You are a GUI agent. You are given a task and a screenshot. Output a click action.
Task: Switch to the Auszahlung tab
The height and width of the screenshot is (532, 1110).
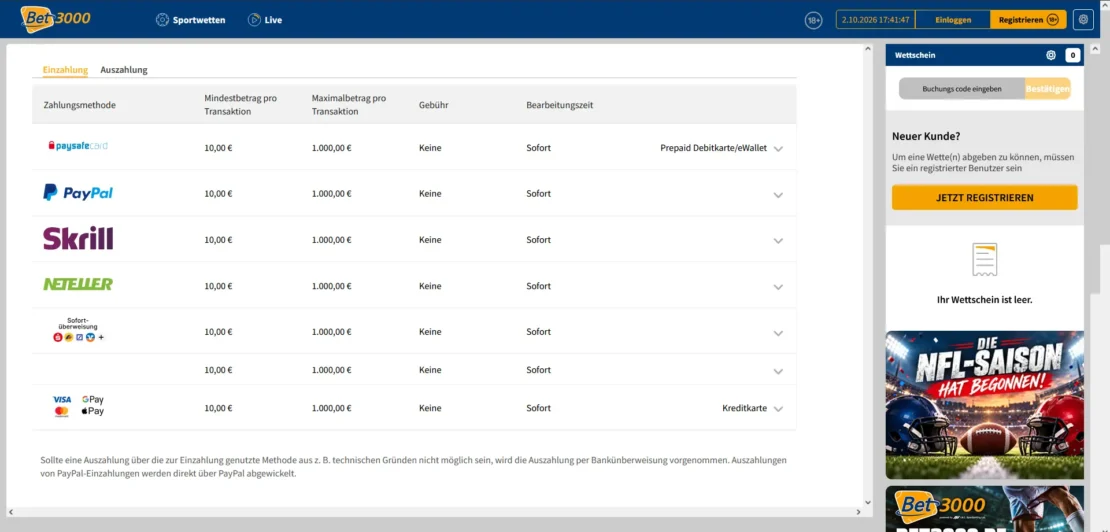[124, 69]
